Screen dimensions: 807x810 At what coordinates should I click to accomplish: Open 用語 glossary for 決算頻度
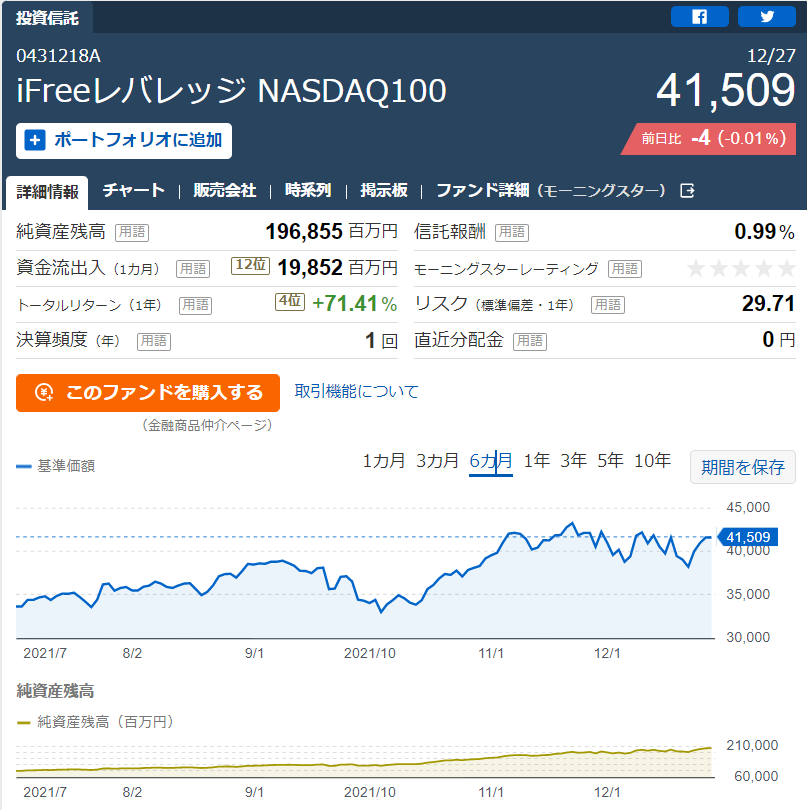[x=154, y=341]
